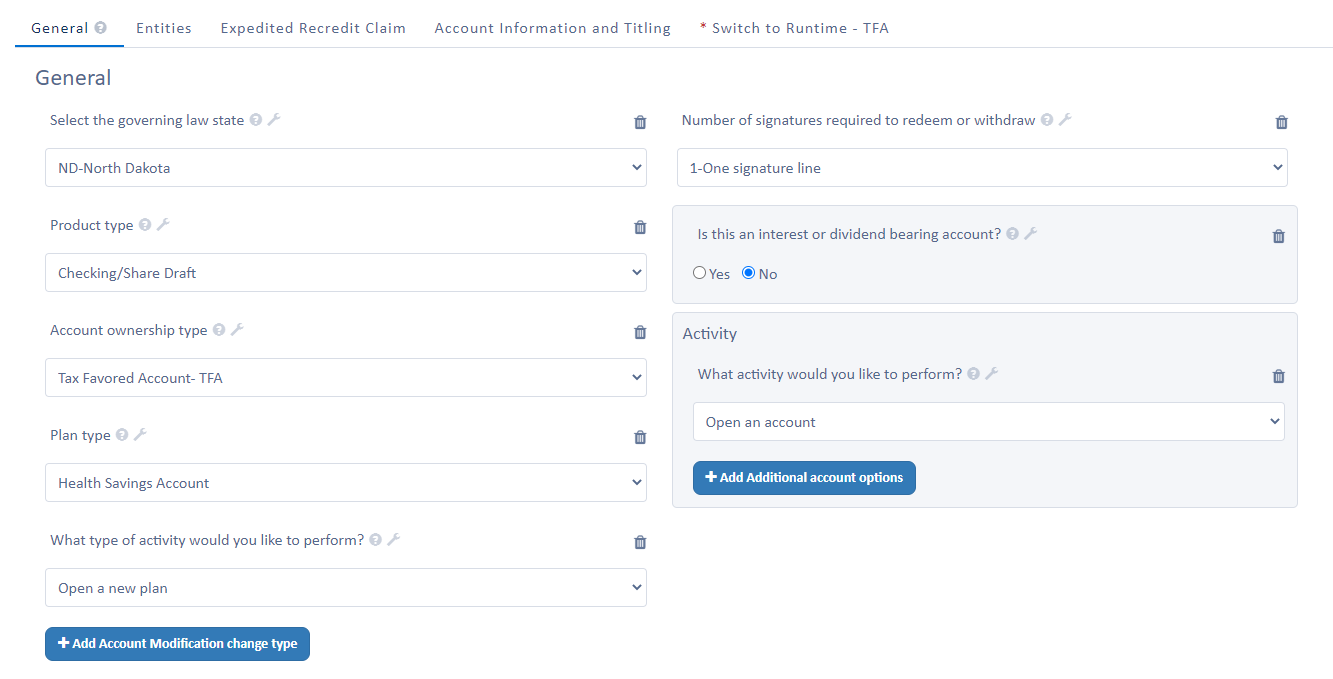Open the Expedited Recredit Claim tab

pyautogui.click(x=313, y=28)
